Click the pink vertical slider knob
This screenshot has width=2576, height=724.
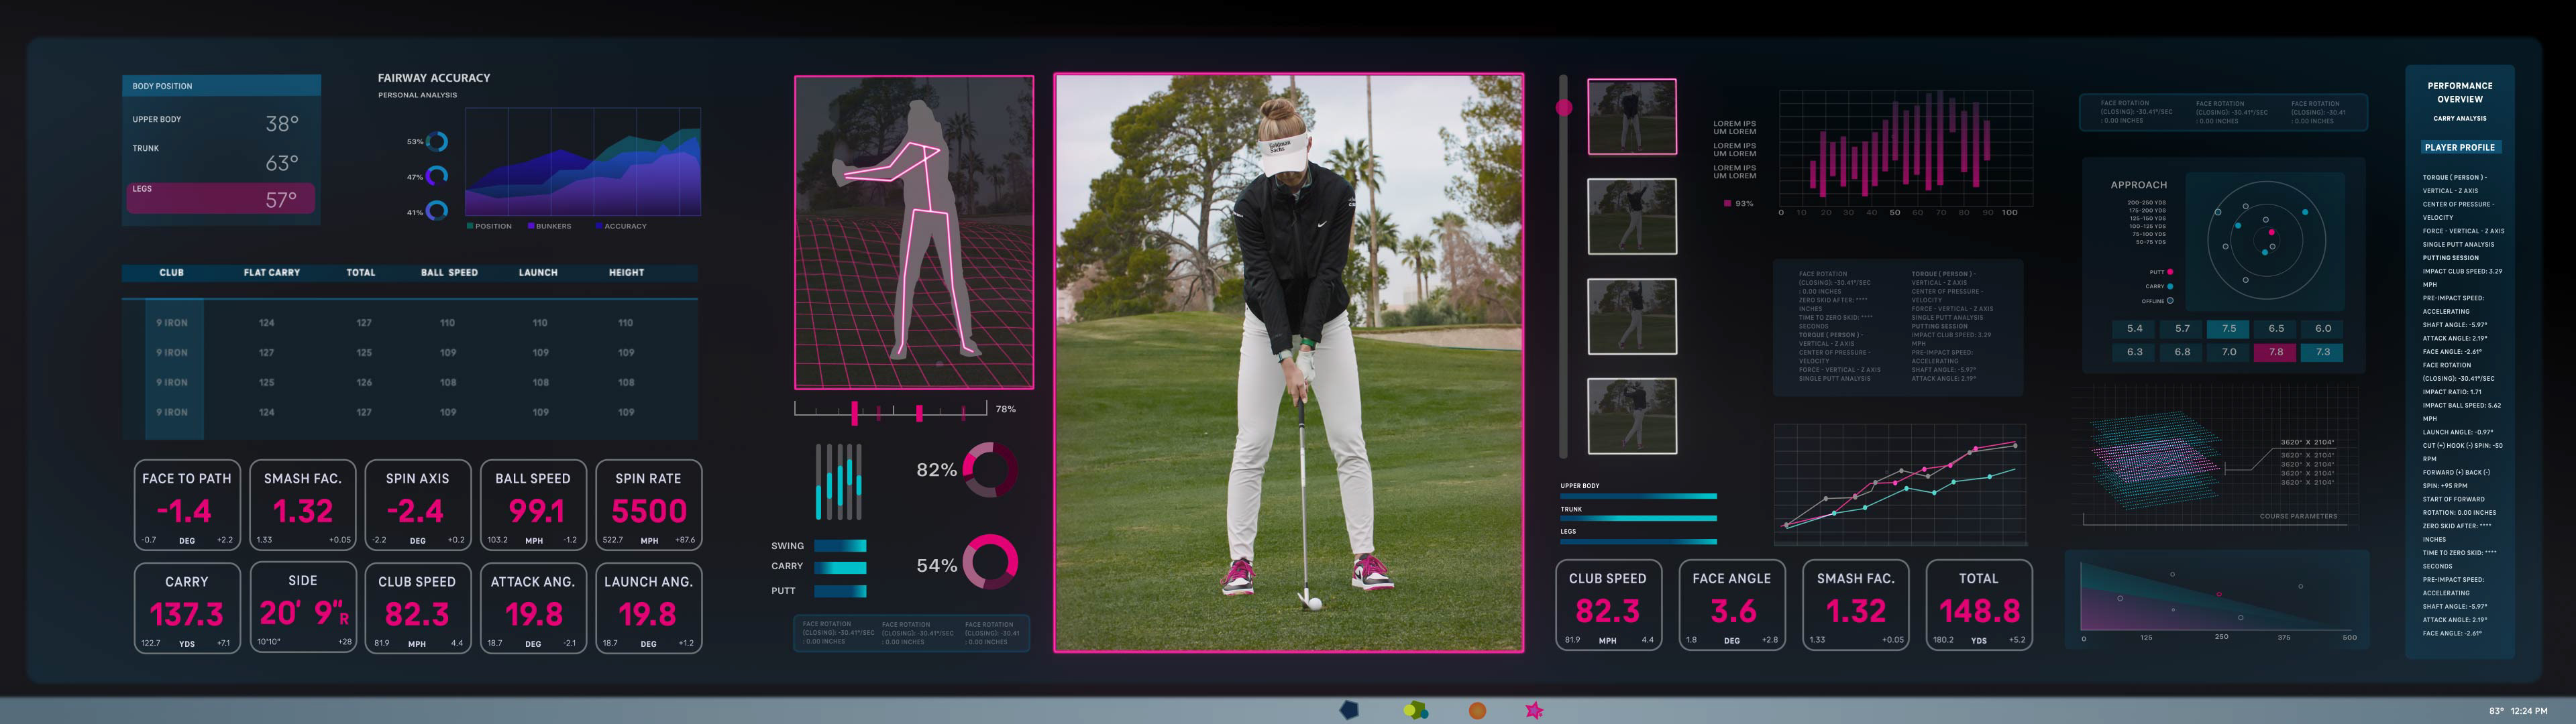[x=1564, y=108]
